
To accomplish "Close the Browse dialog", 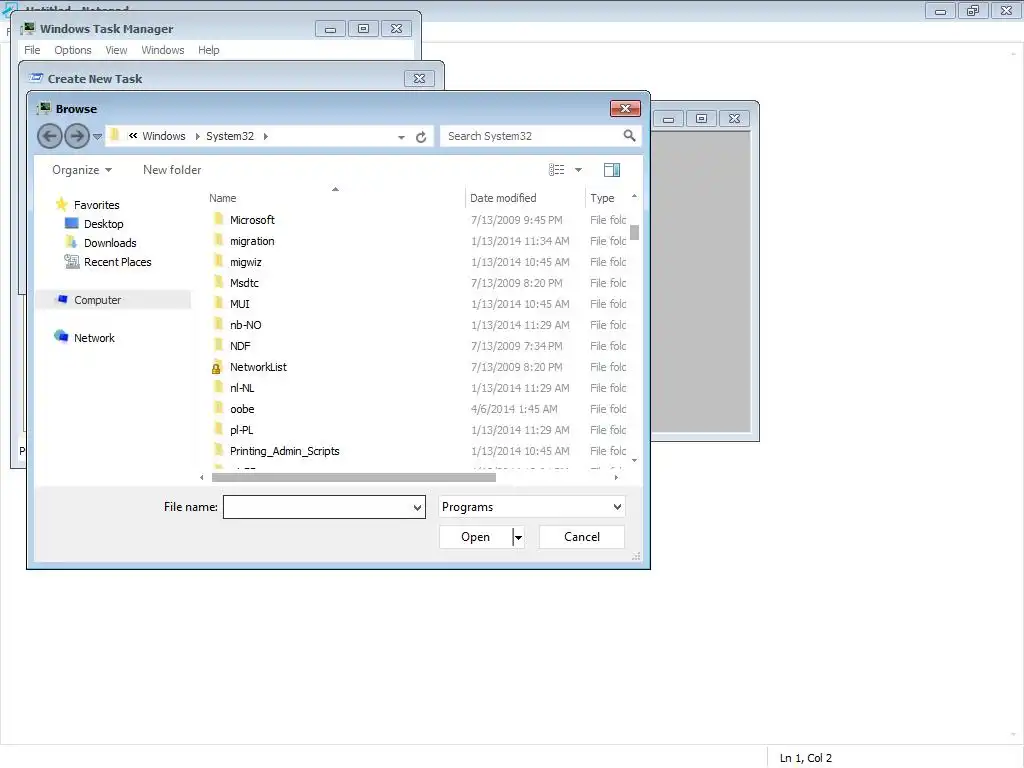I will pyautogui.click(x=625, y=108).
